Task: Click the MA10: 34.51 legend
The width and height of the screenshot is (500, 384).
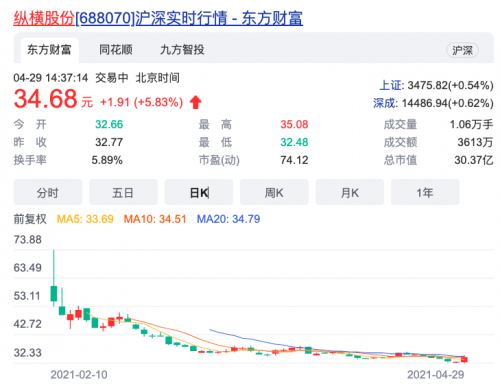Action: (155, 219)
